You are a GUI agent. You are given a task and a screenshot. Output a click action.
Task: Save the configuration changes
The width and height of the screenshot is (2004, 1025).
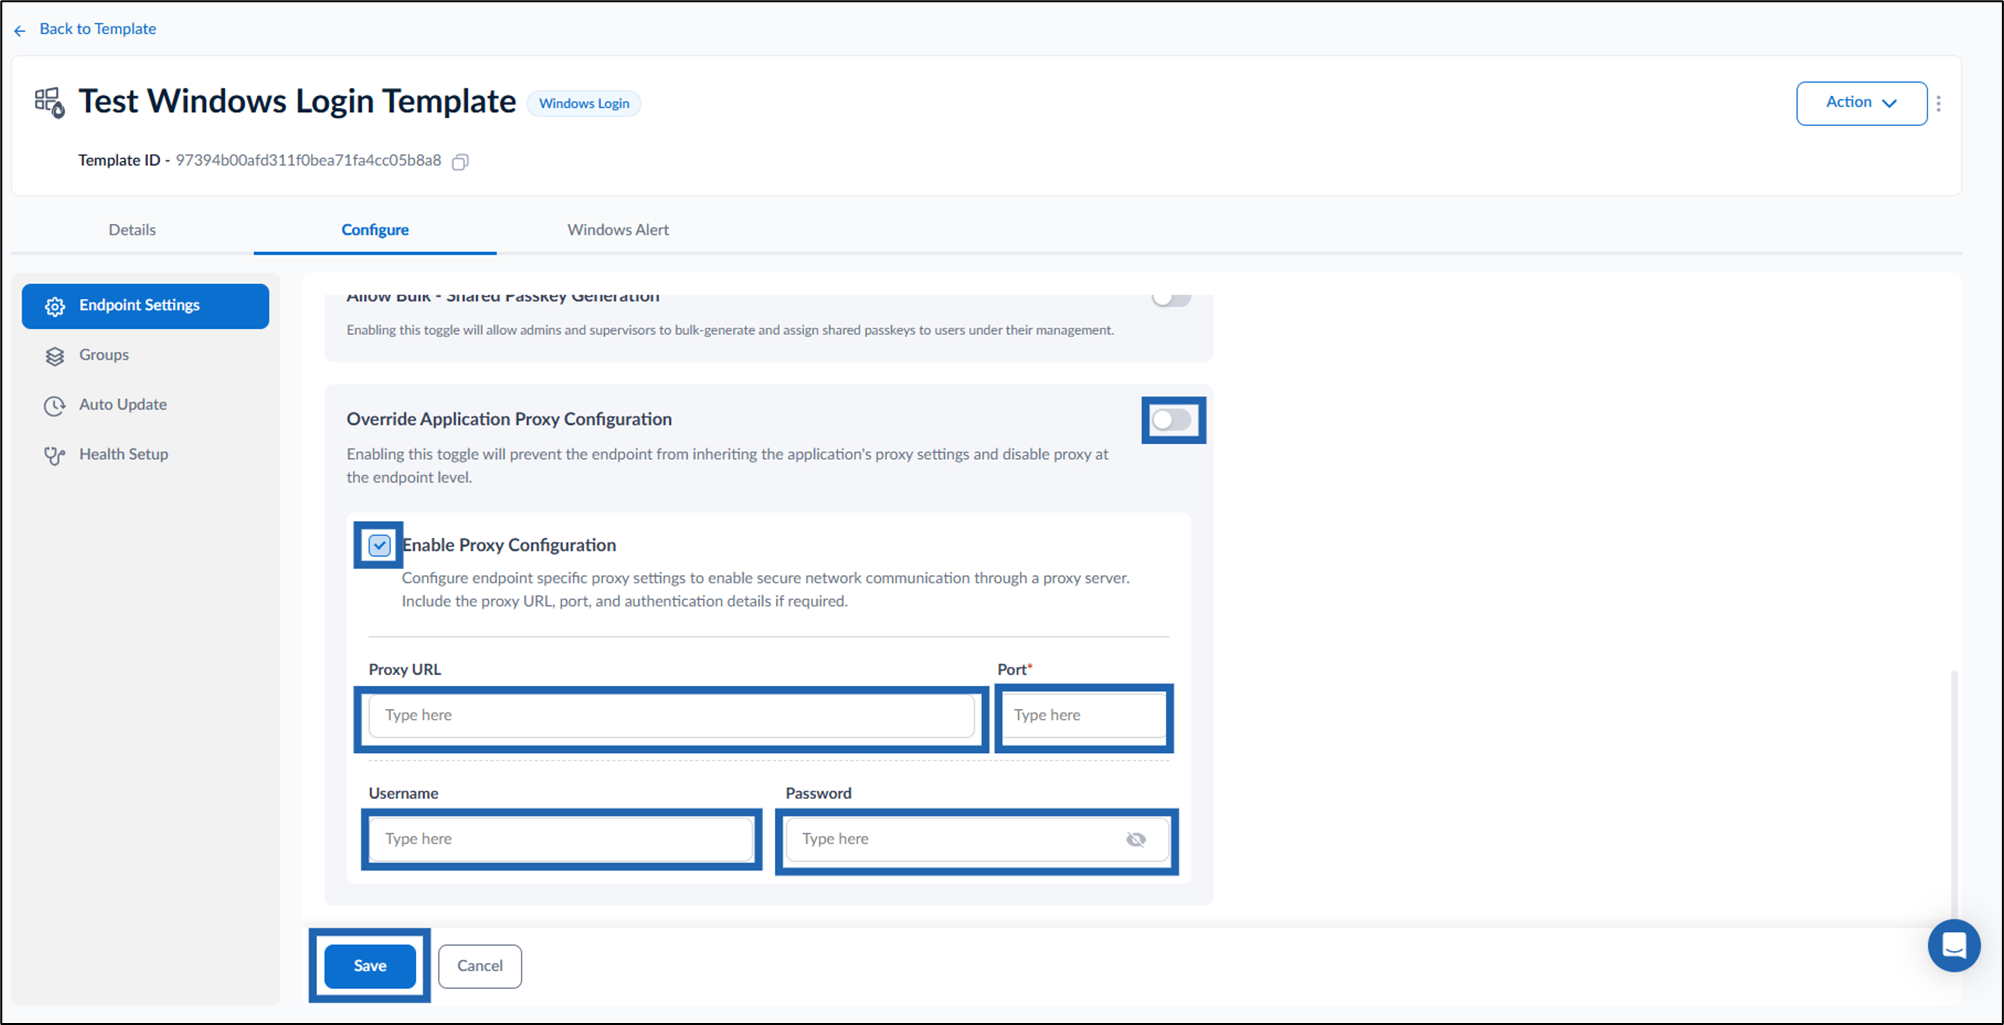[370, 966]
